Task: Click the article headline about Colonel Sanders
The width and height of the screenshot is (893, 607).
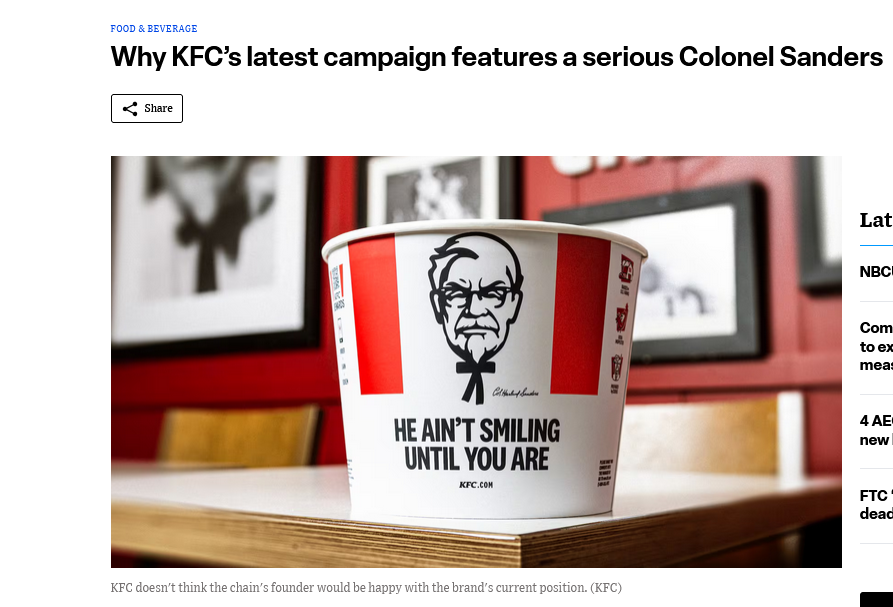Action: tap(497, 57)
